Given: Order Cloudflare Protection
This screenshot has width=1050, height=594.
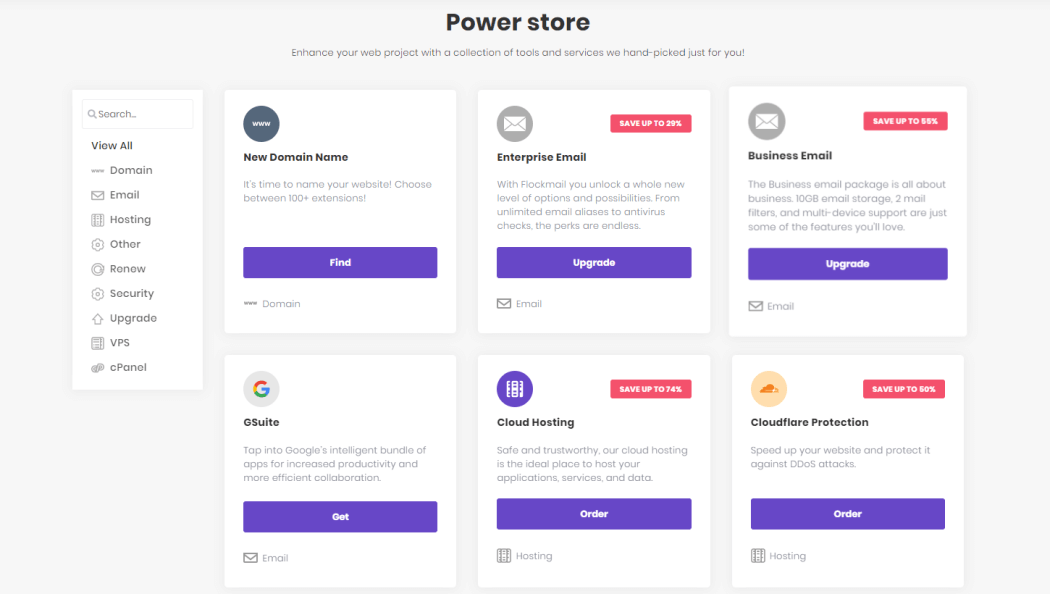Looking at the screenshot, I should coord(848,514).
